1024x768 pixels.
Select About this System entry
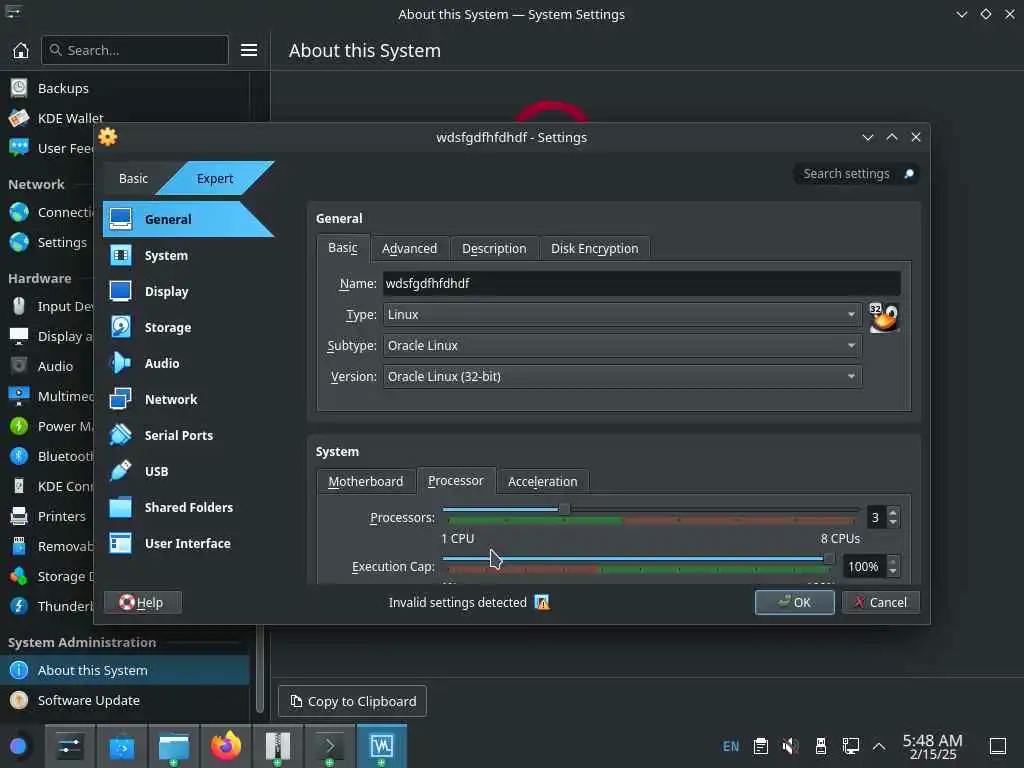click(124, 670)
